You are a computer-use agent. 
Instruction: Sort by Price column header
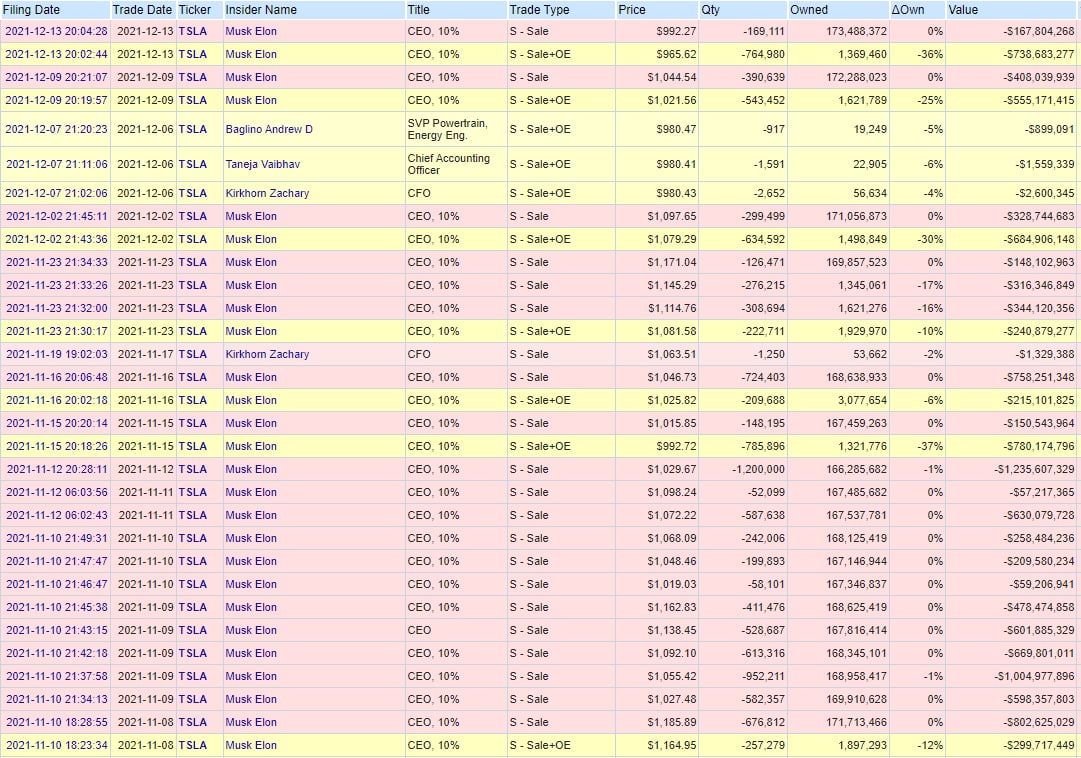(x=632, y=10)
